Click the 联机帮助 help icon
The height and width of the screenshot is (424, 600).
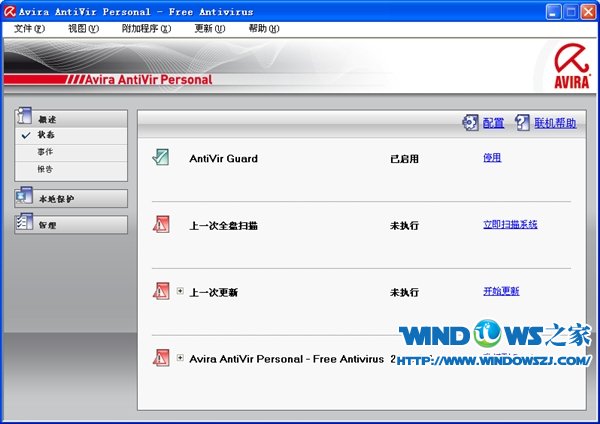point(523,122)
